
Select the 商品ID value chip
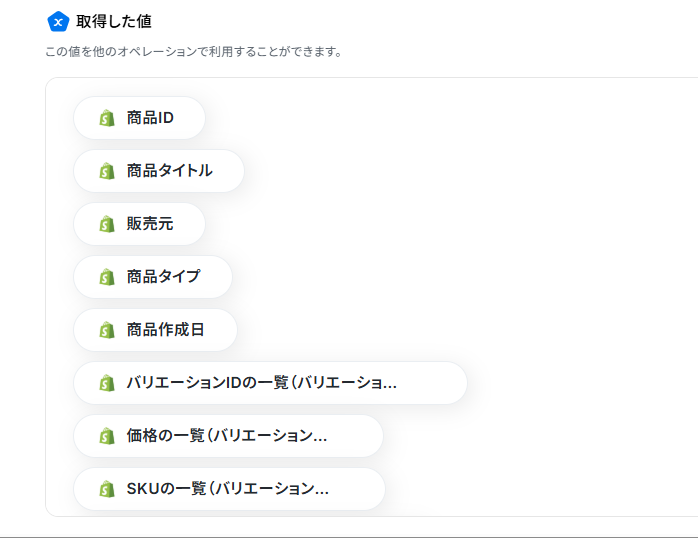pyautogui.click(x=139, y=118)
